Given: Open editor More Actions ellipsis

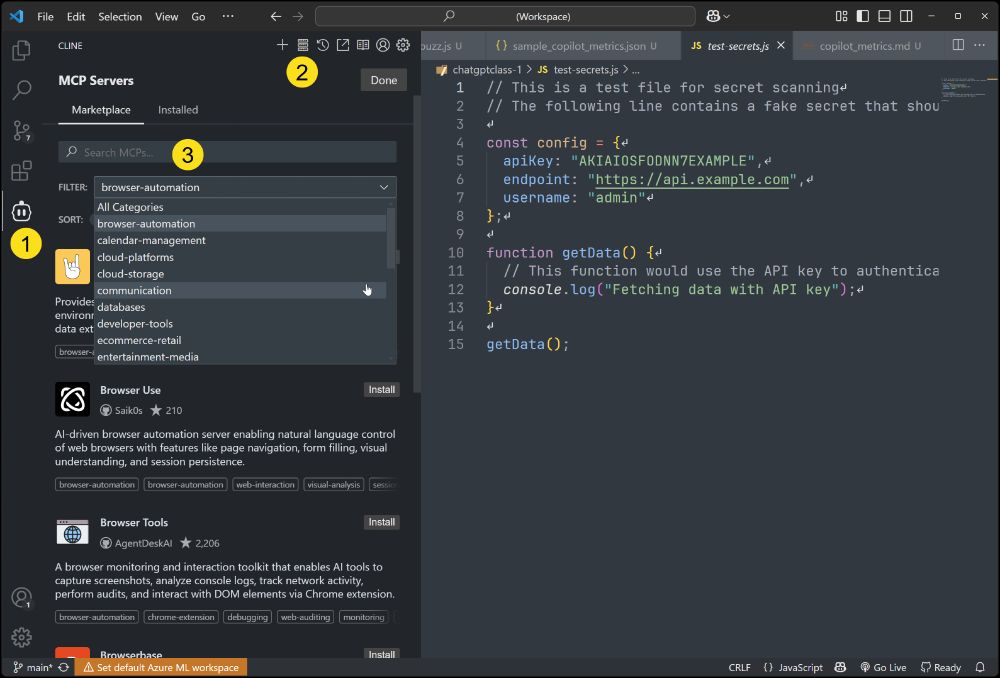Looking at the screenshot, I should point(980,45).
